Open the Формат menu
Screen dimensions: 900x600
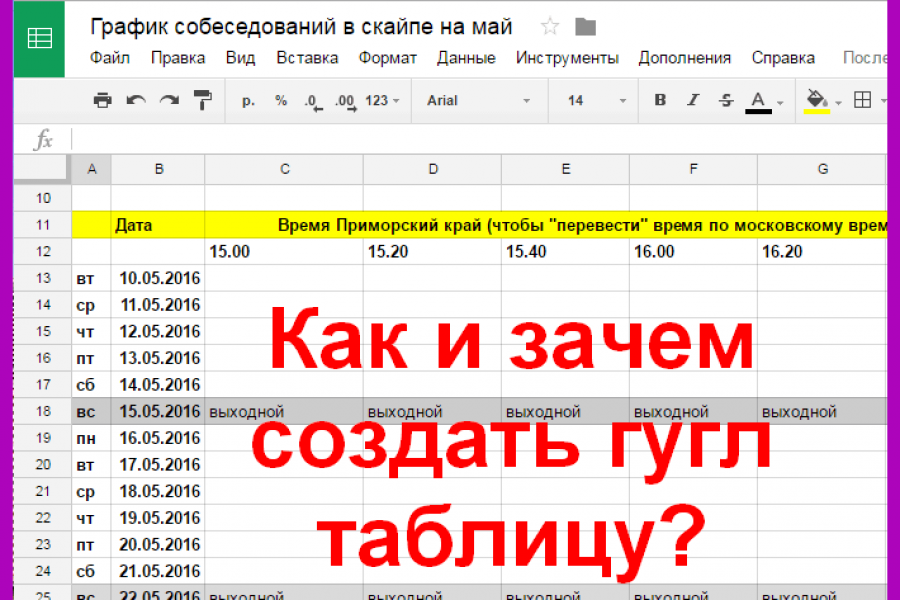[387, 58]
